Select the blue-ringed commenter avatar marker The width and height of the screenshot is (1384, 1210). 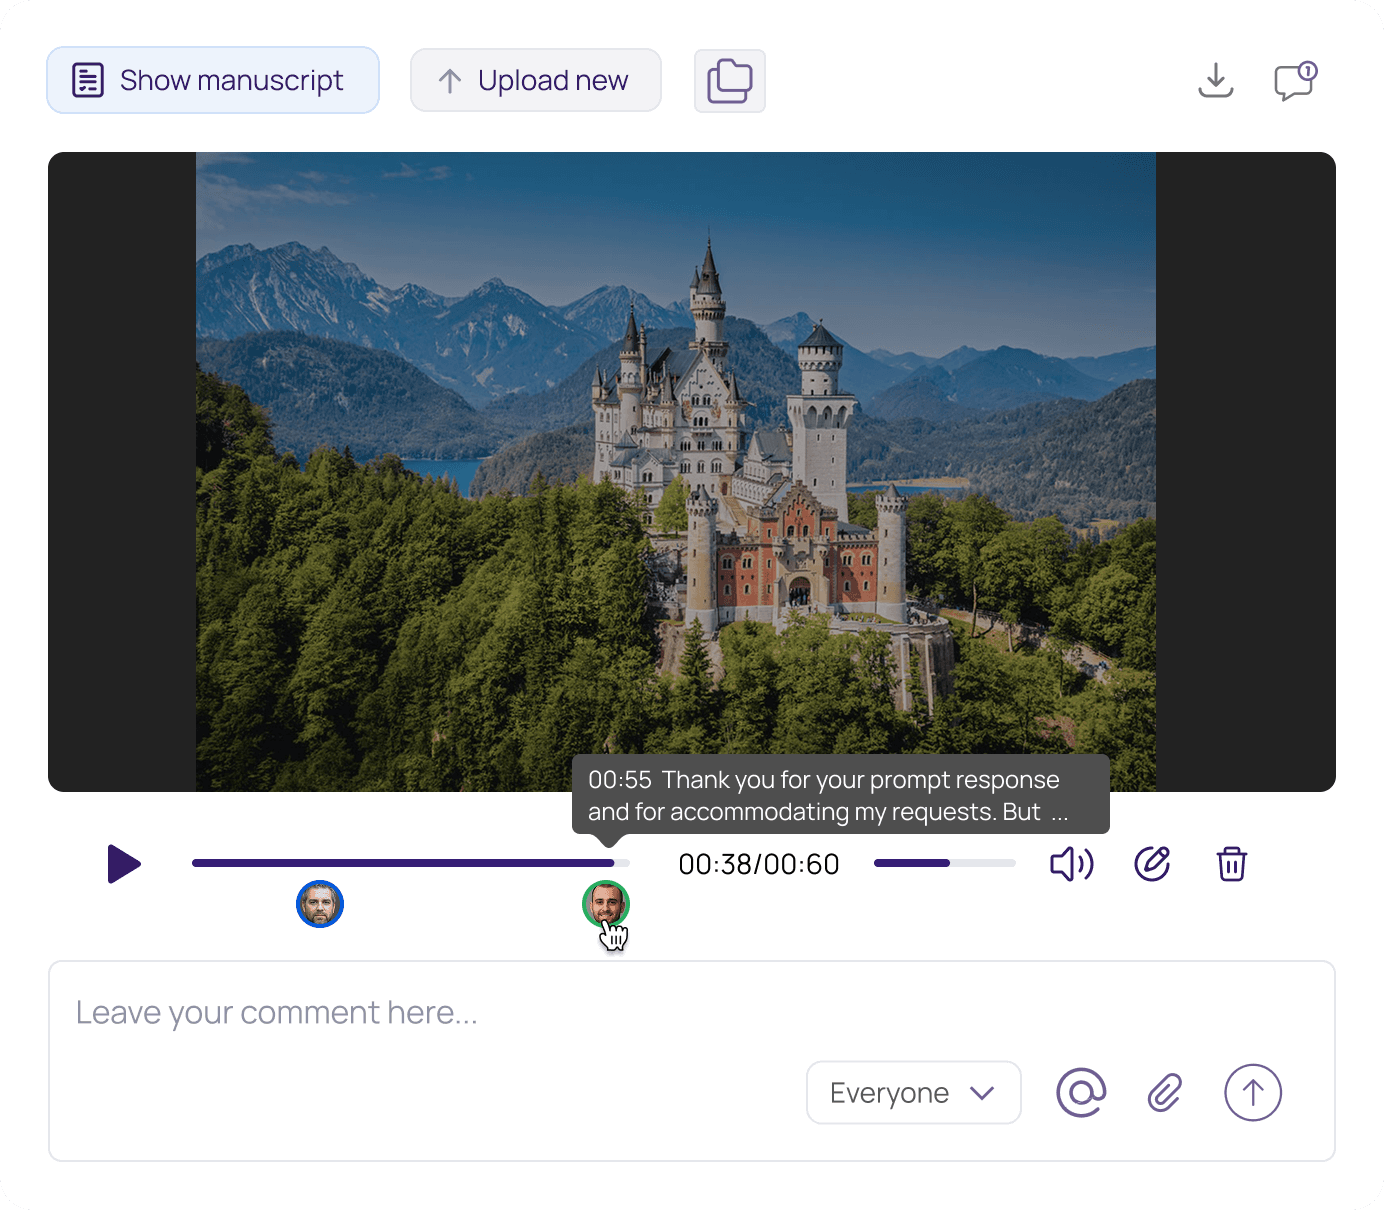pos(320,904)
